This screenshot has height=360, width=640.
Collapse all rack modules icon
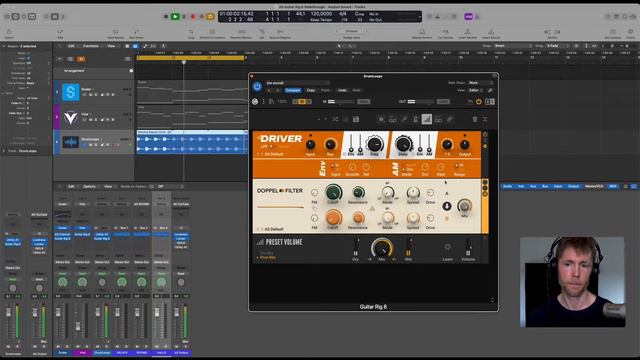click(485, 119)
